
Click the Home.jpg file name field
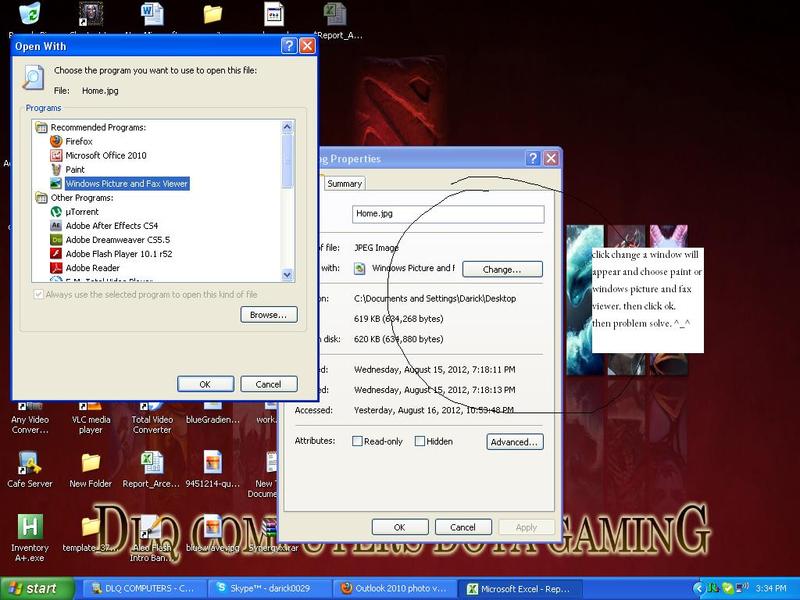[447, 214]
